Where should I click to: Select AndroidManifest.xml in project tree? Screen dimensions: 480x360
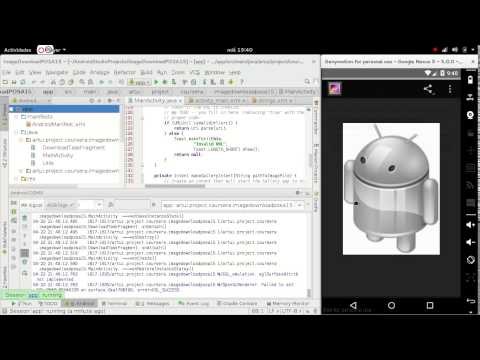point(55,124)
